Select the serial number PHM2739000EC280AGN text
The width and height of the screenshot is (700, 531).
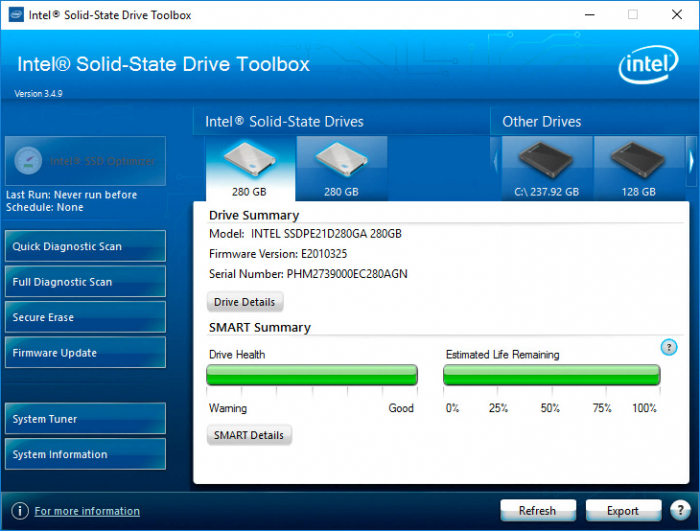tap(347, 274)
